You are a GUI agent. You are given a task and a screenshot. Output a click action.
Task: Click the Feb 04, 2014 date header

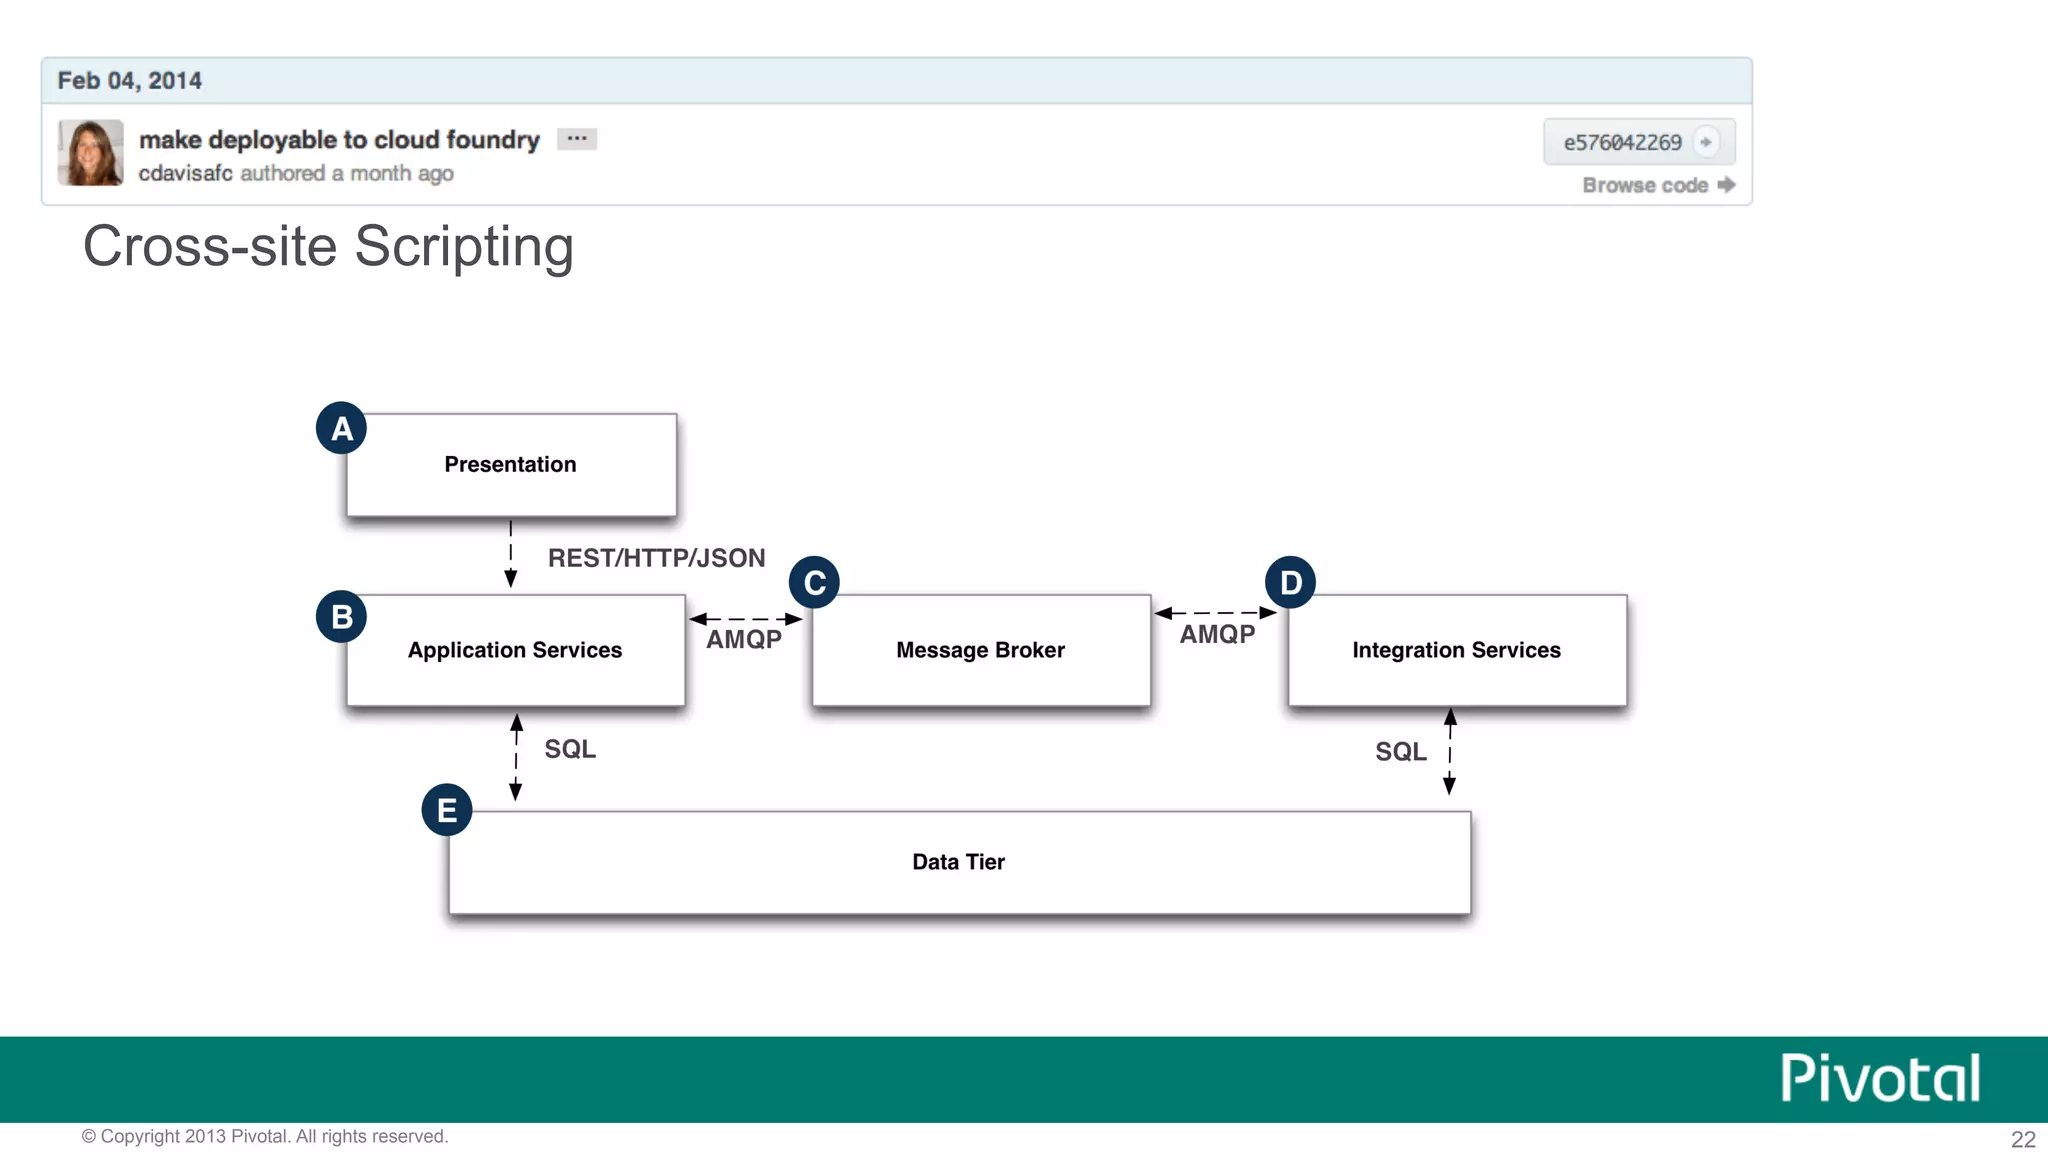(130, 80)
